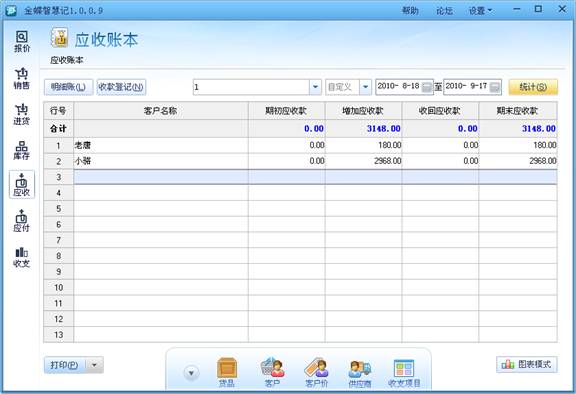Click the 应收账本 ledger header icon
Image resolution: width=576 pixels, height=394 pixels.
coord(60,37)
